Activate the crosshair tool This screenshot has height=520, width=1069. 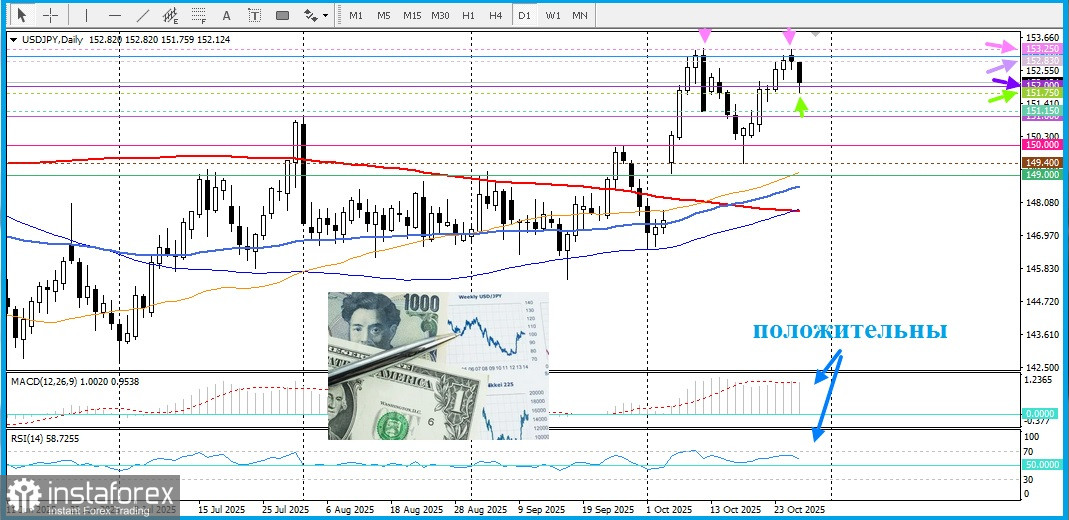pyautogui.click(x=50, y=14)
